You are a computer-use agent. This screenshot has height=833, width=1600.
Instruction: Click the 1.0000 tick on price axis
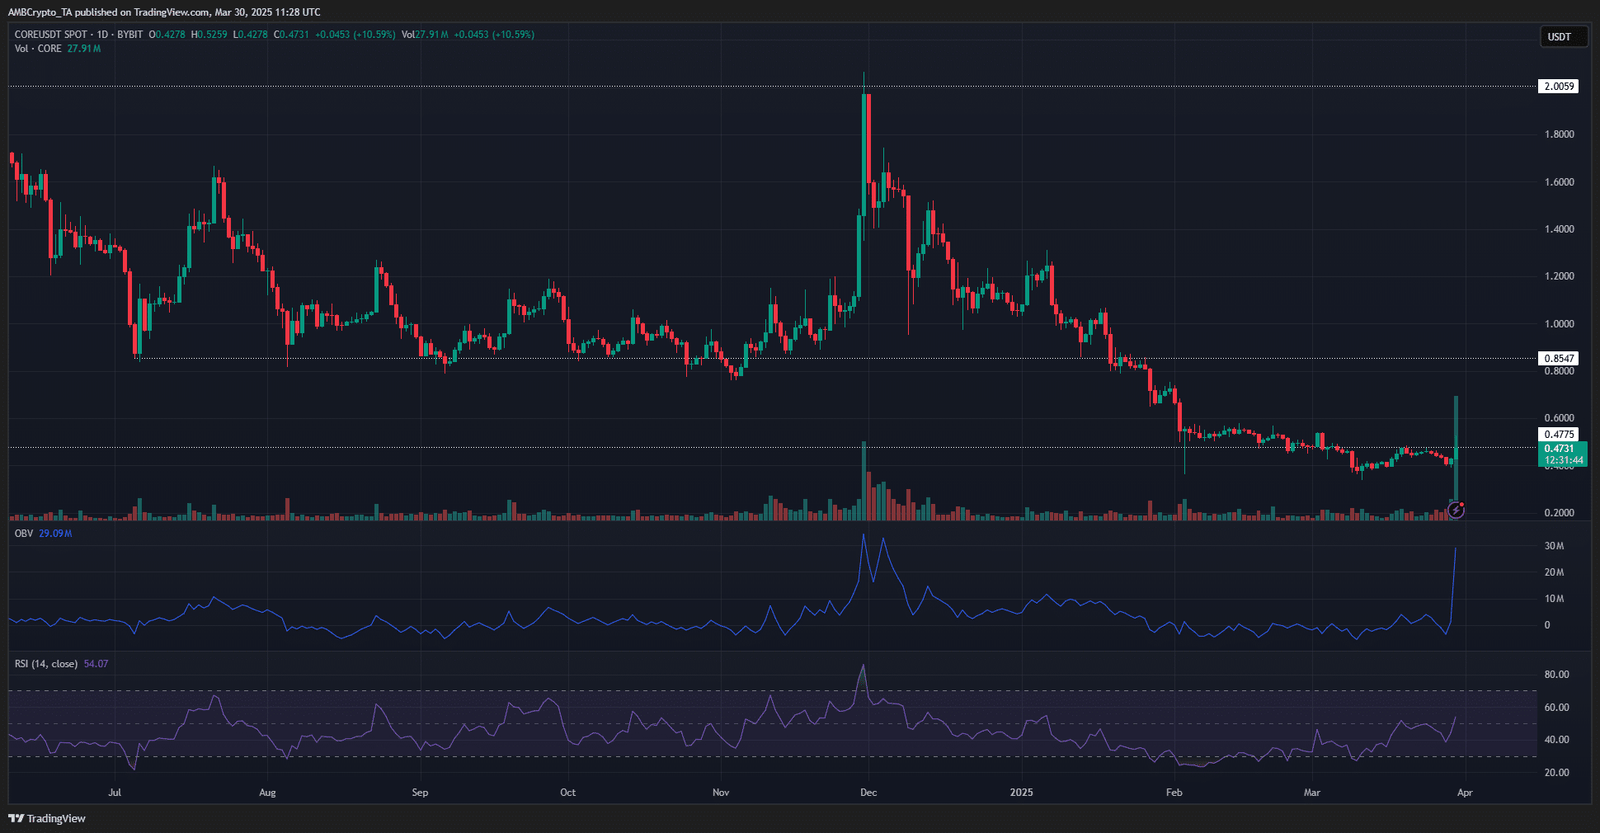point(1559,324)
